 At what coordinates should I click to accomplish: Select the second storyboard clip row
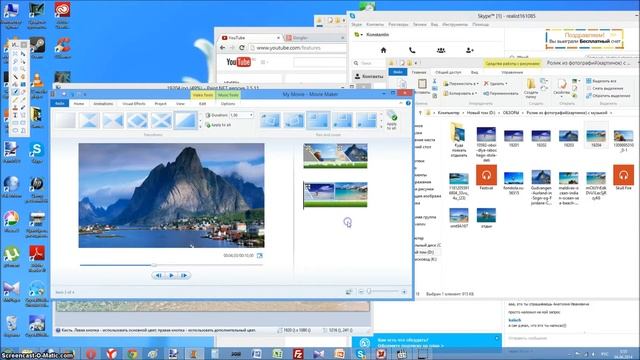coord(335,195)
